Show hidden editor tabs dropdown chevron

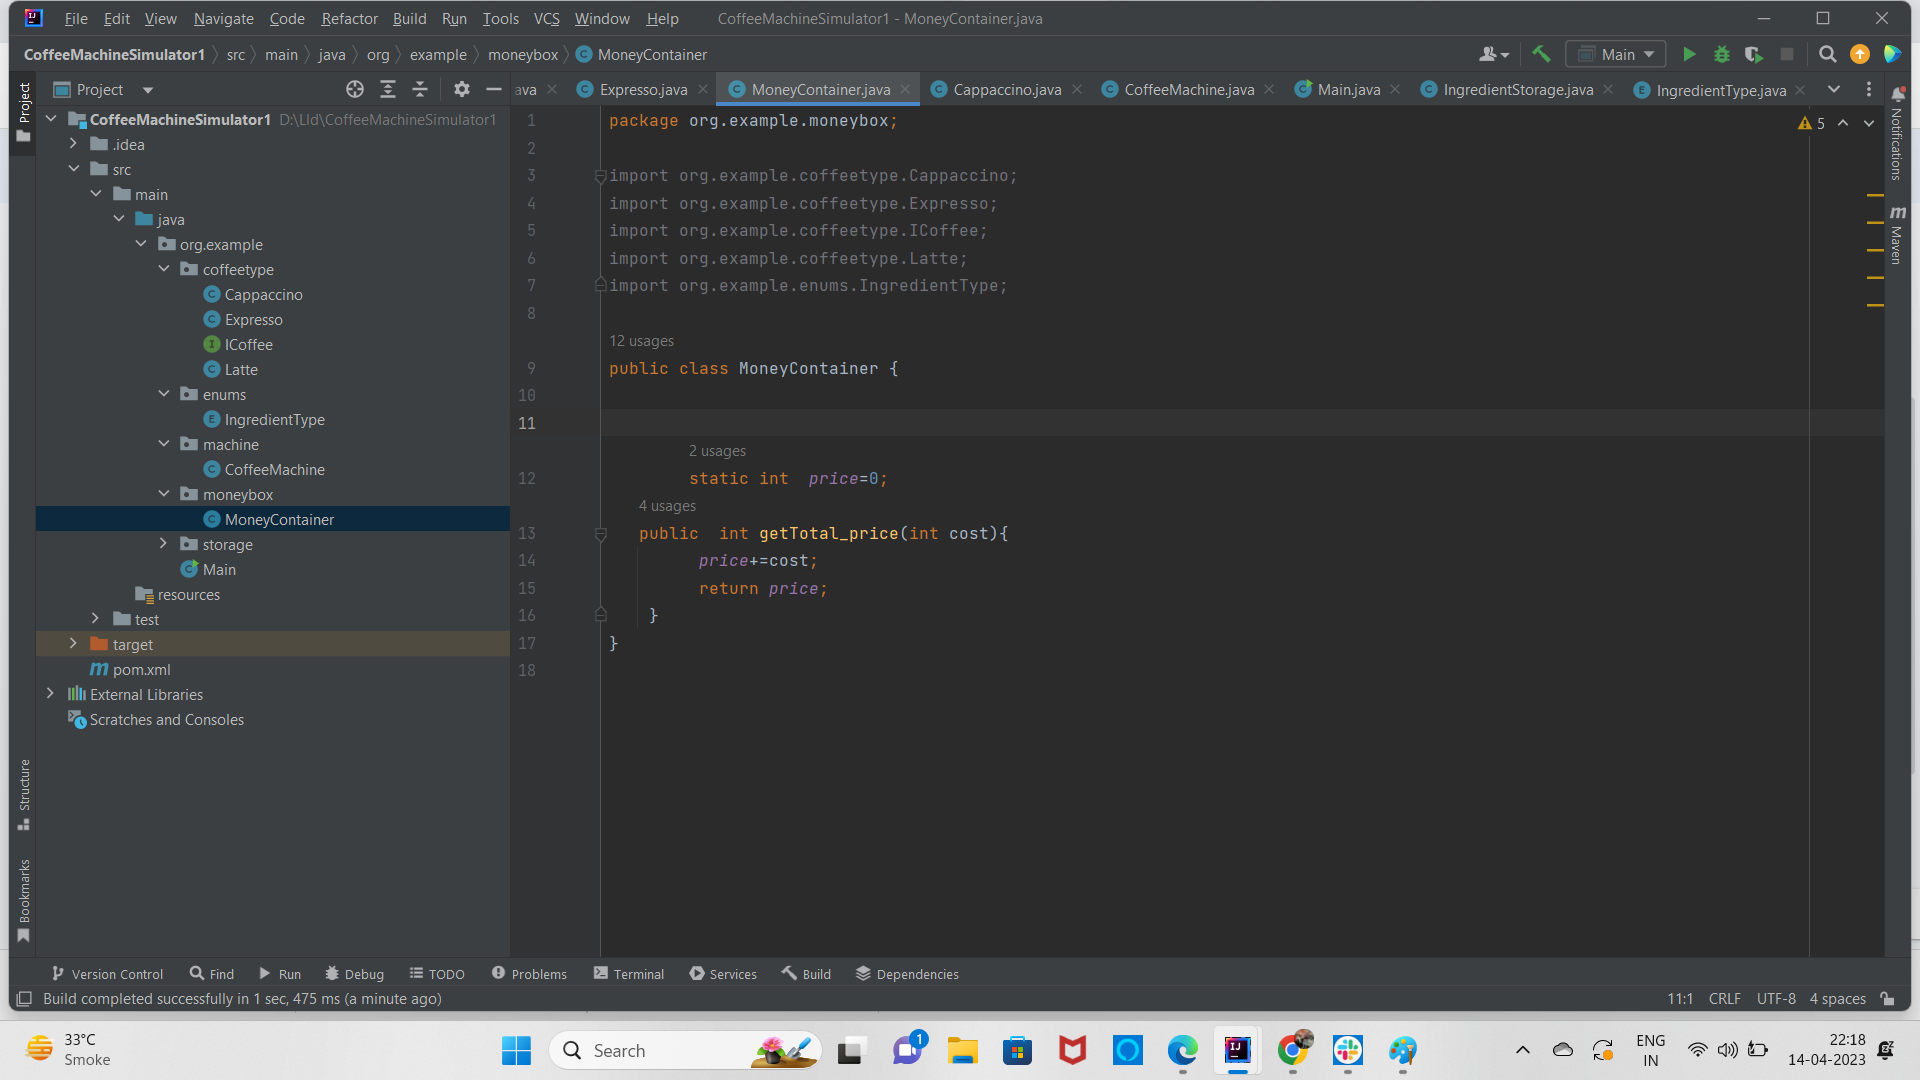point(1833,89)
